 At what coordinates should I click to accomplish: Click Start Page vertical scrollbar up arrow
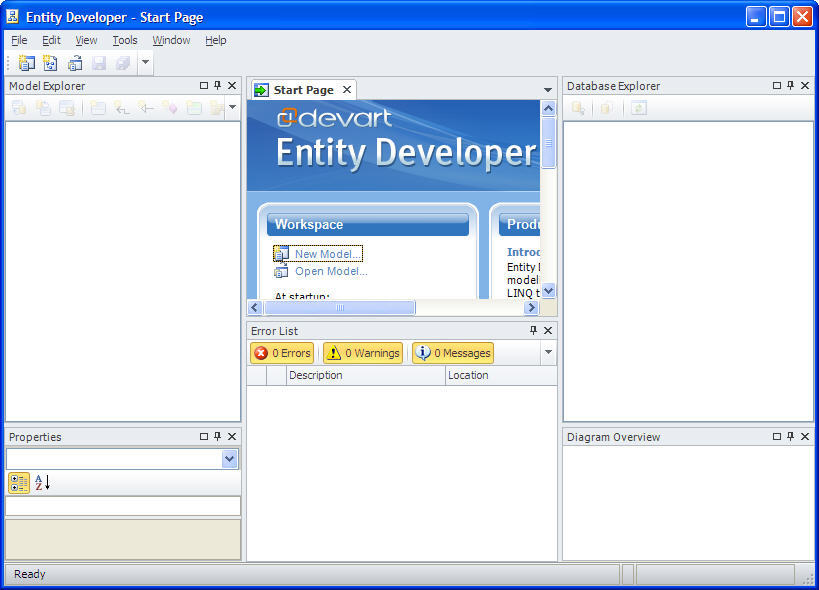[548, 109]
